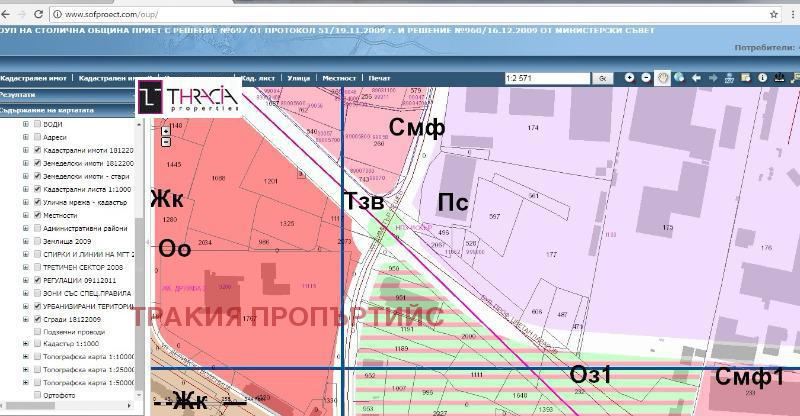Click the map plus button under logo
This screenshot has height=416, width=800.
[x=165, y=131]
